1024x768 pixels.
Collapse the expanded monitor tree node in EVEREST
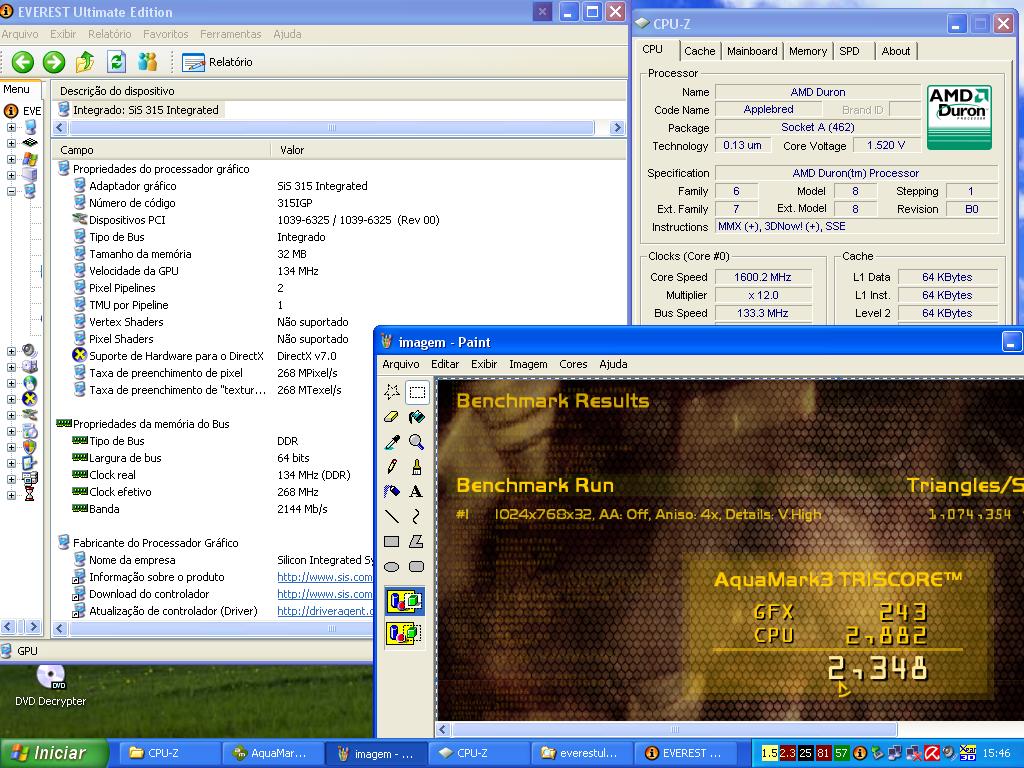pos(11,191)
